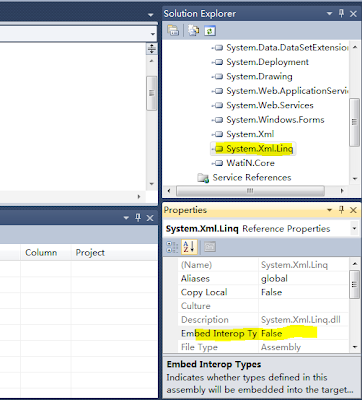
Task: Click the Embed Interop Types False value
Action: [272, 333]
